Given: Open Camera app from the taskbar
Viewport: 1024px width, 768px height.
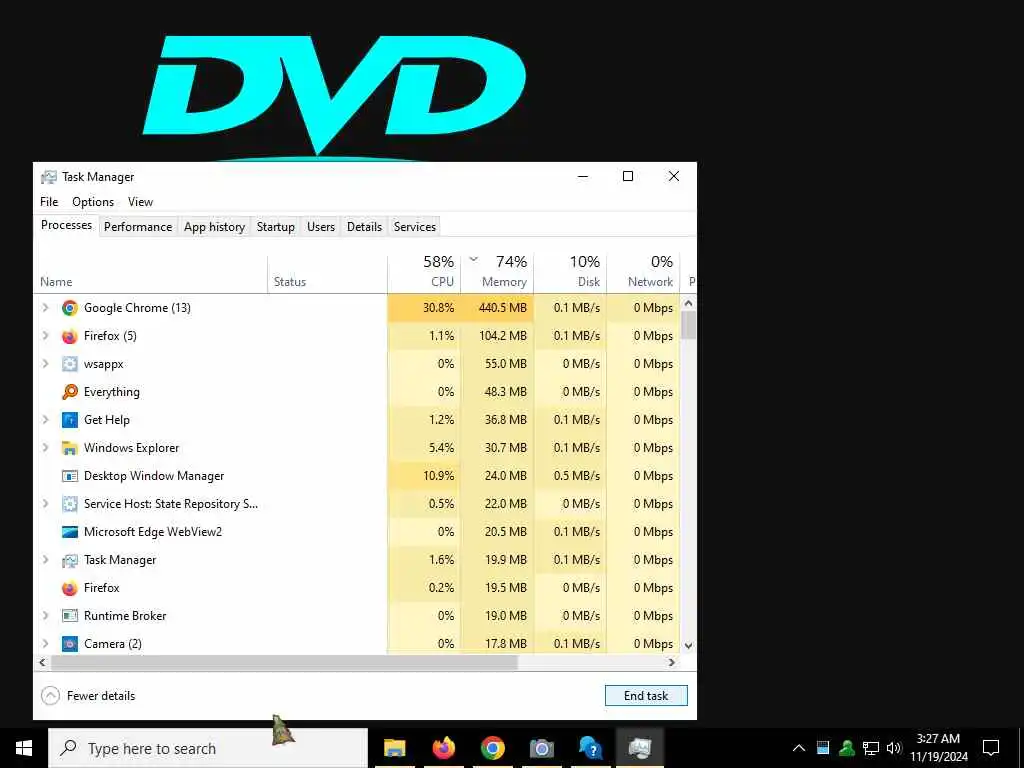Looking at the screenshot, I should coord(541,748).
